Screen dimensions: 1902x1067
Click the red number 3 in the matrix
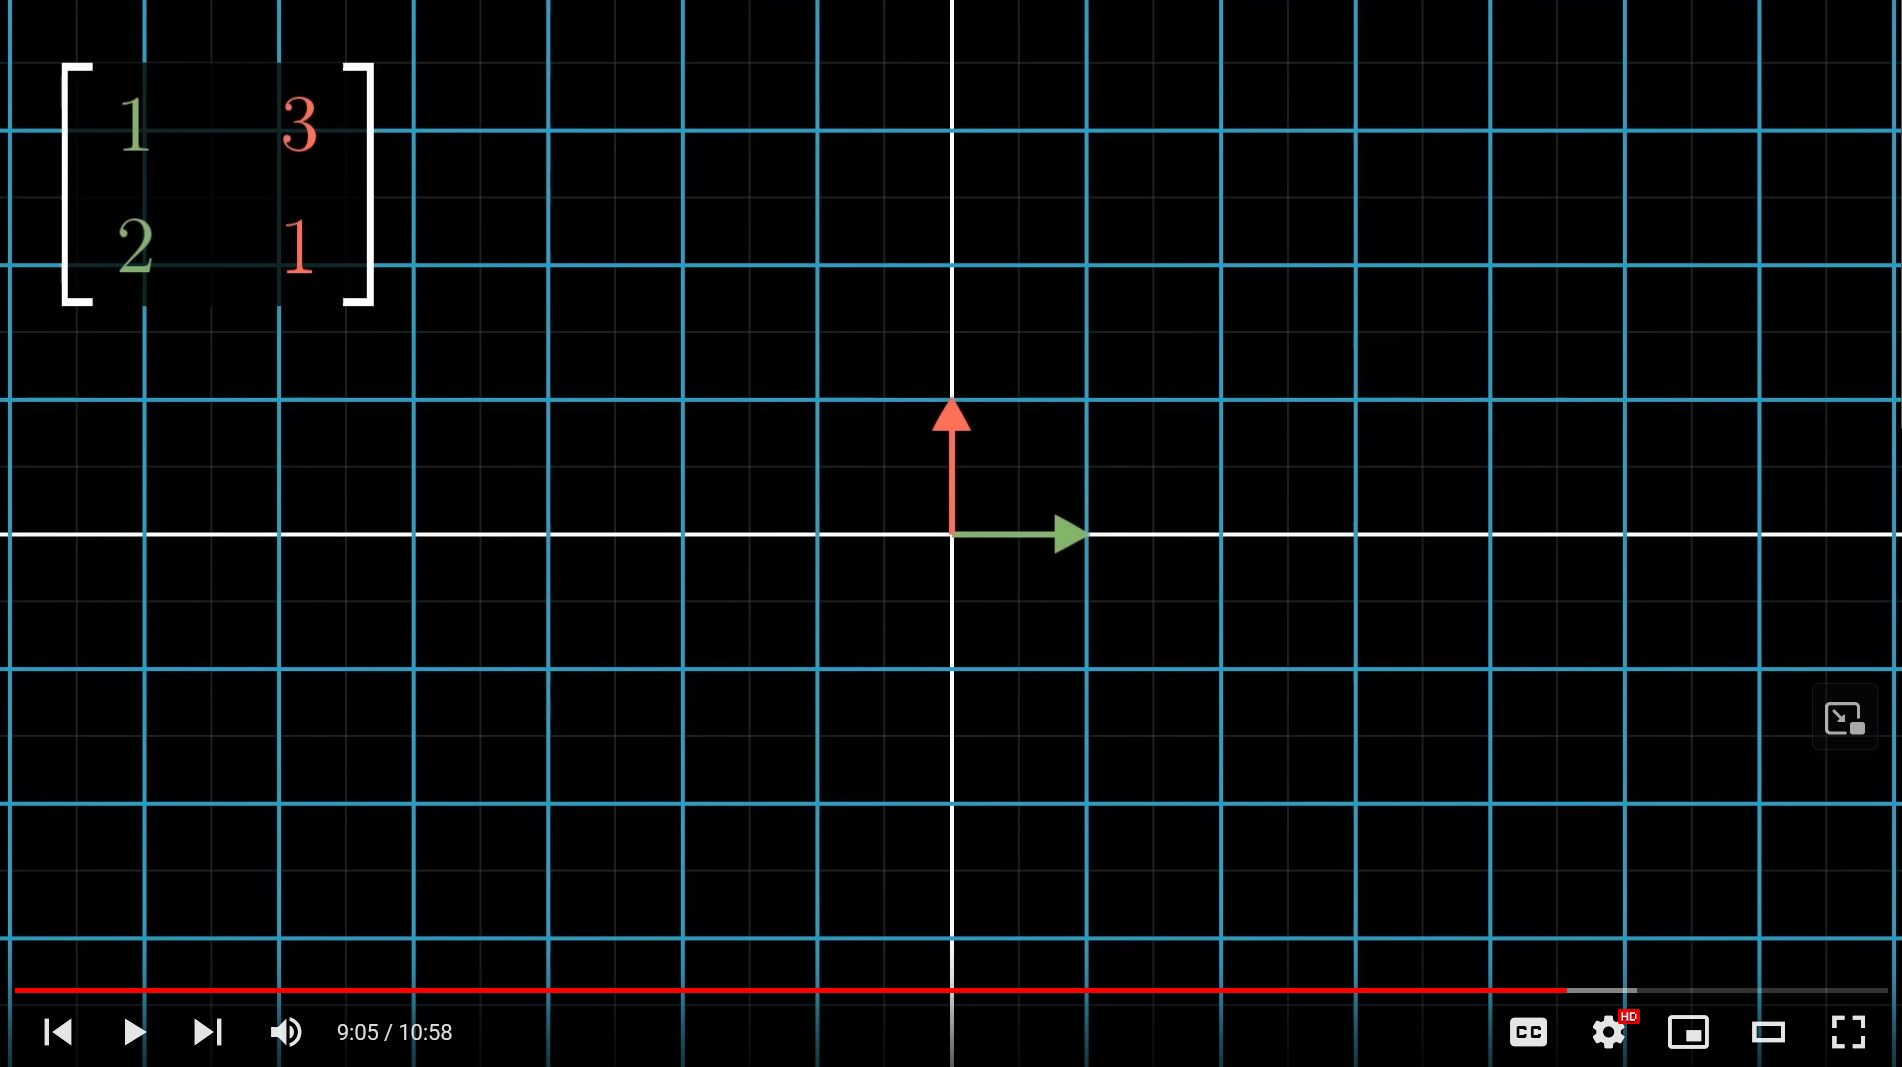tap(299, 125)
